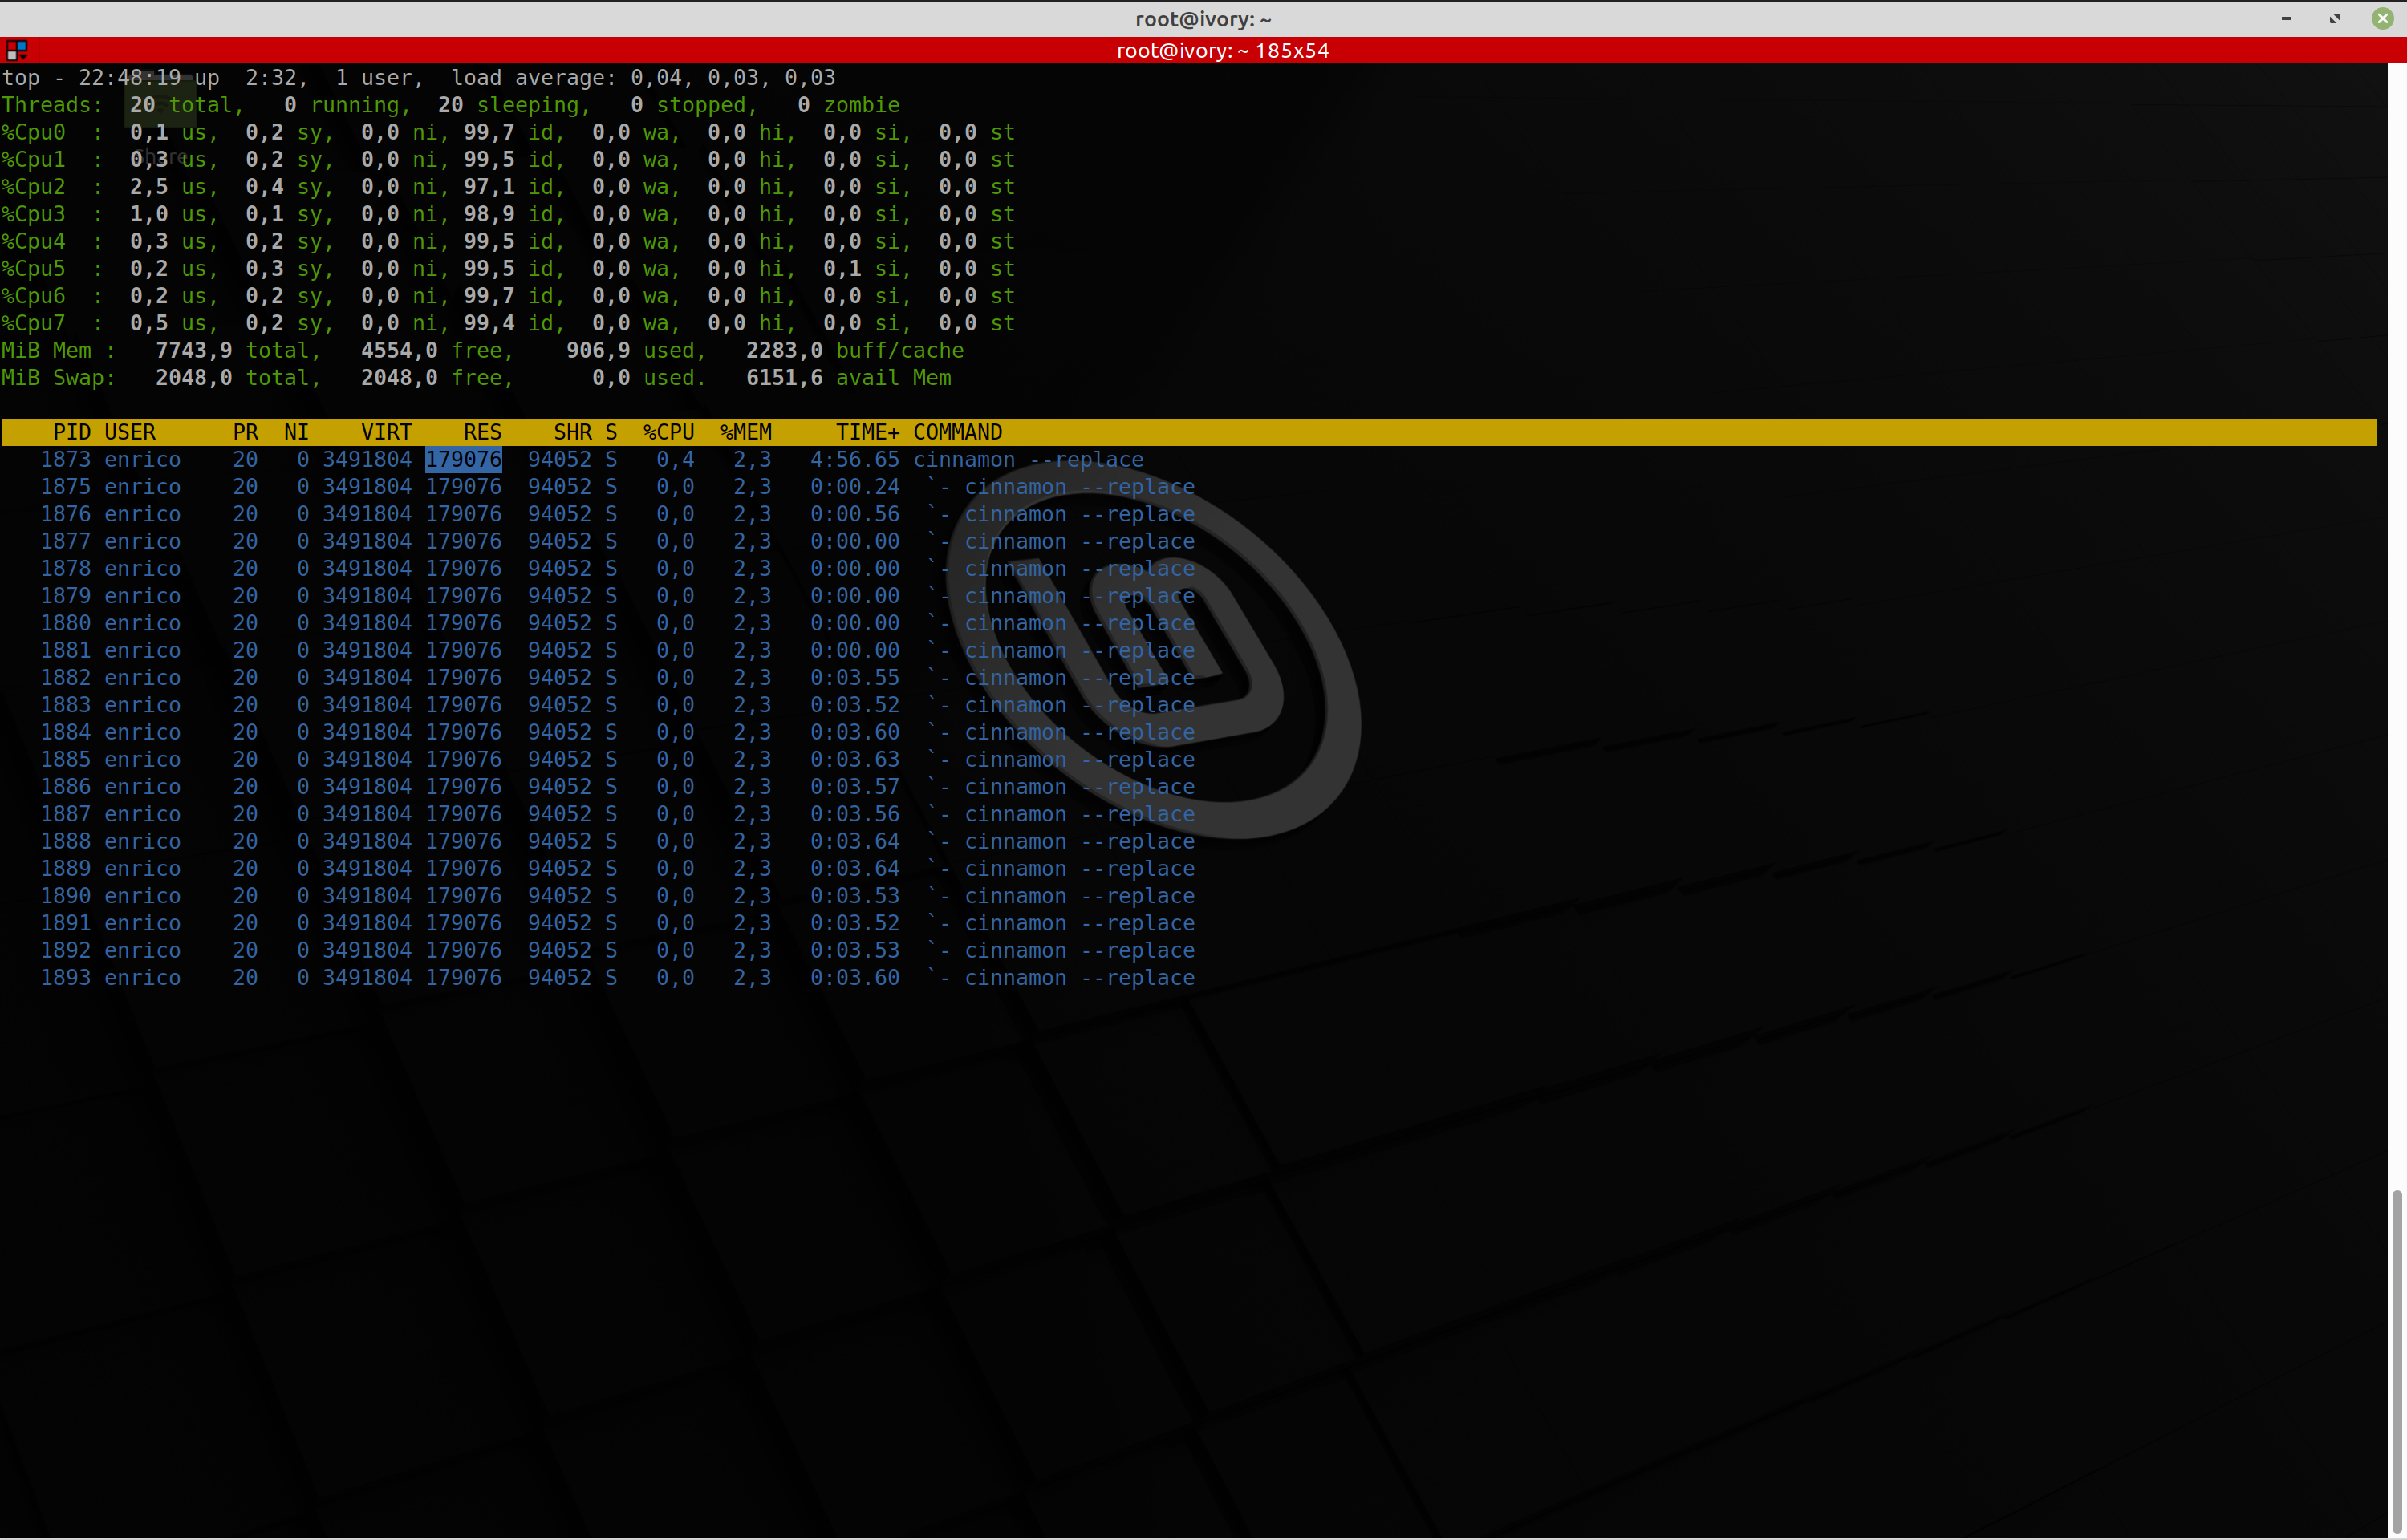Click PID 1883 row
Screen dimensions: 2407x1540
[x=617, y=705]
